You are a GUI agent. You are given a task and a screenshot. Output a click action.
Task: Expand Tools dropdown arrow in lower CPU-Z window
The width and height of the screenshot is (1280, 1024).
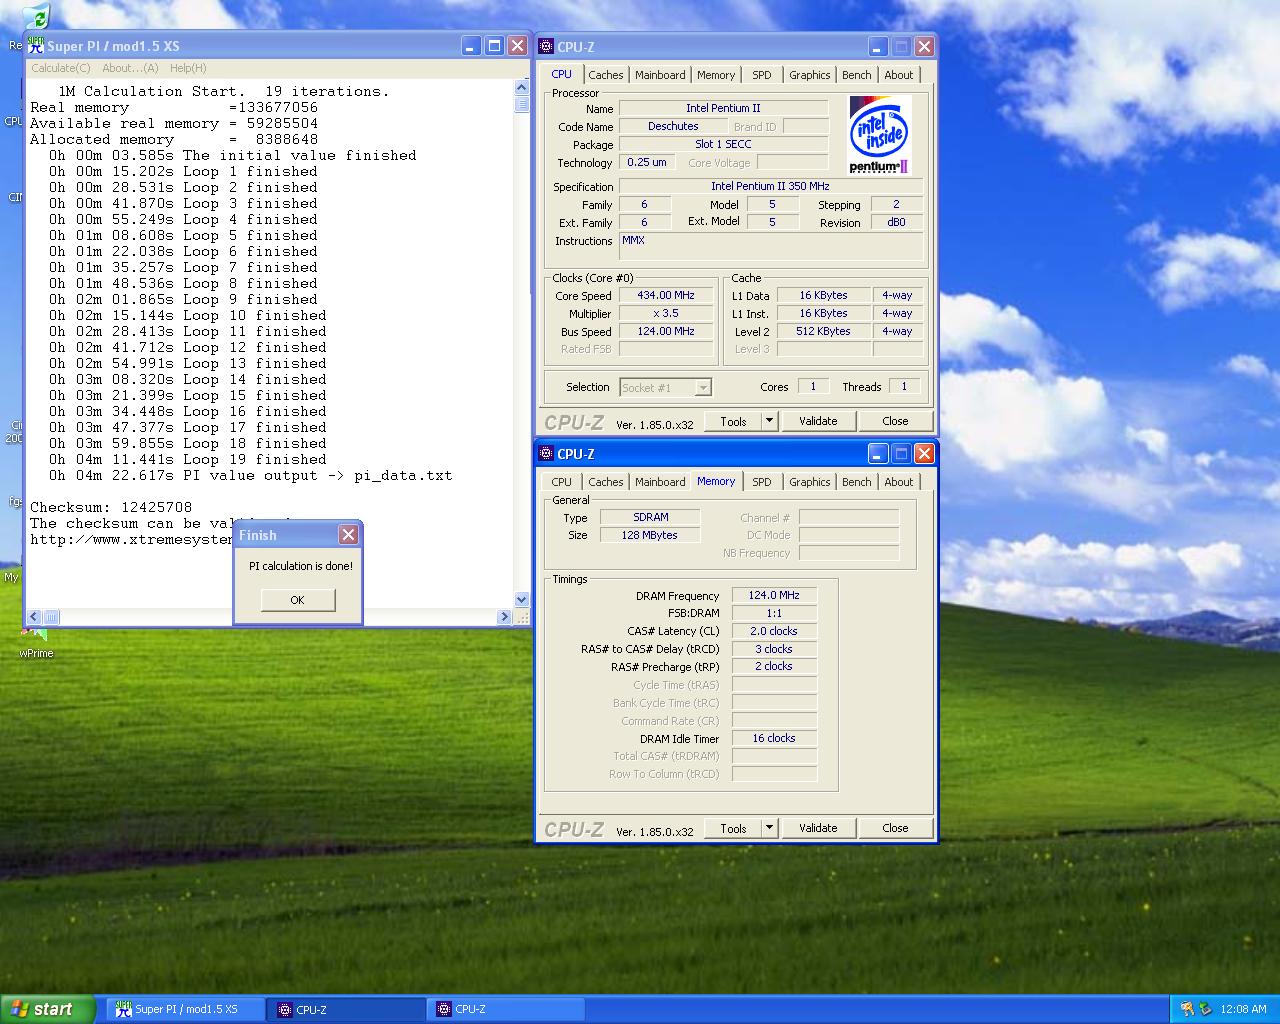769,828
